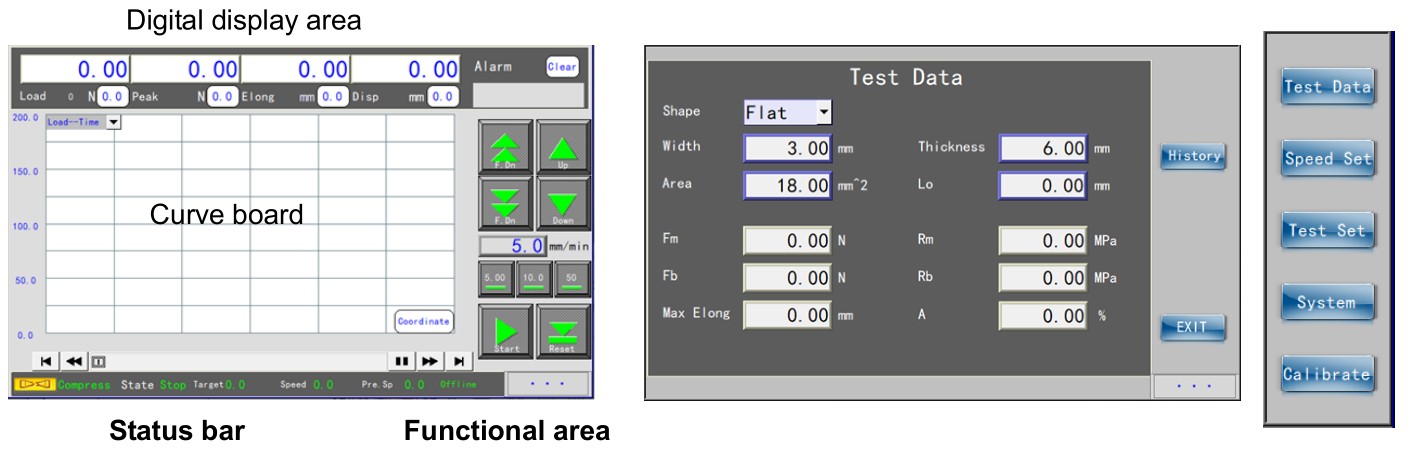Select the 5.00 speed preset
Image resolution: width=1417 pixels, height=462 pixels.
point(495,279)
